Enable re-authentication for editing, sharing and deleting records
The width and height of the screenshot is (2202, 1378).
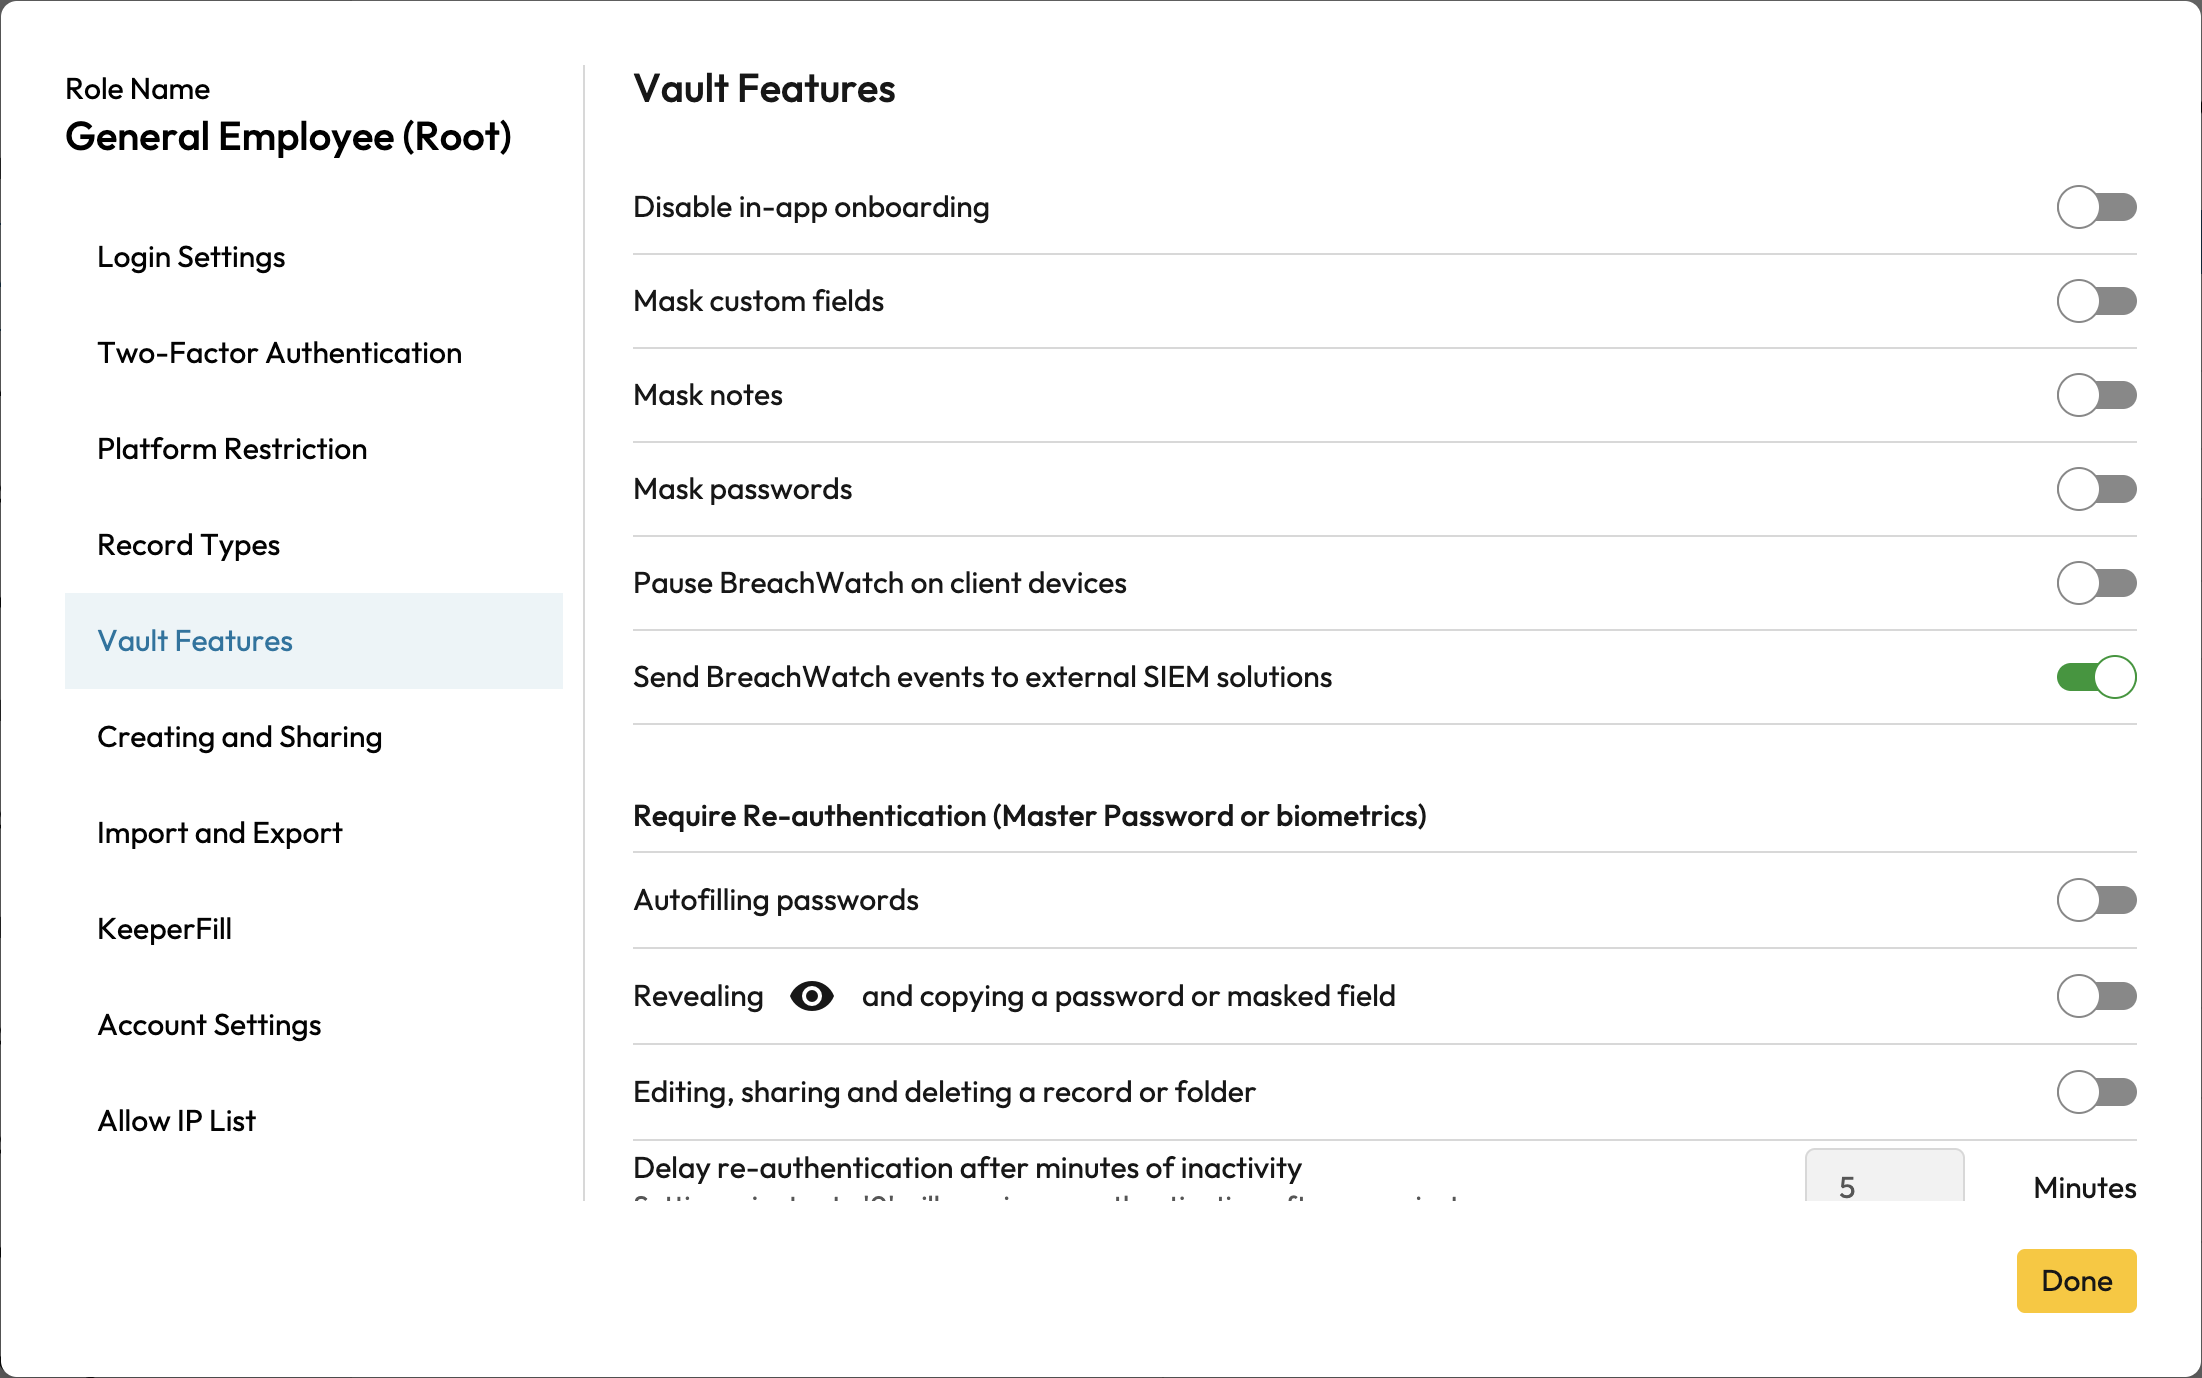[2096, 1092]
